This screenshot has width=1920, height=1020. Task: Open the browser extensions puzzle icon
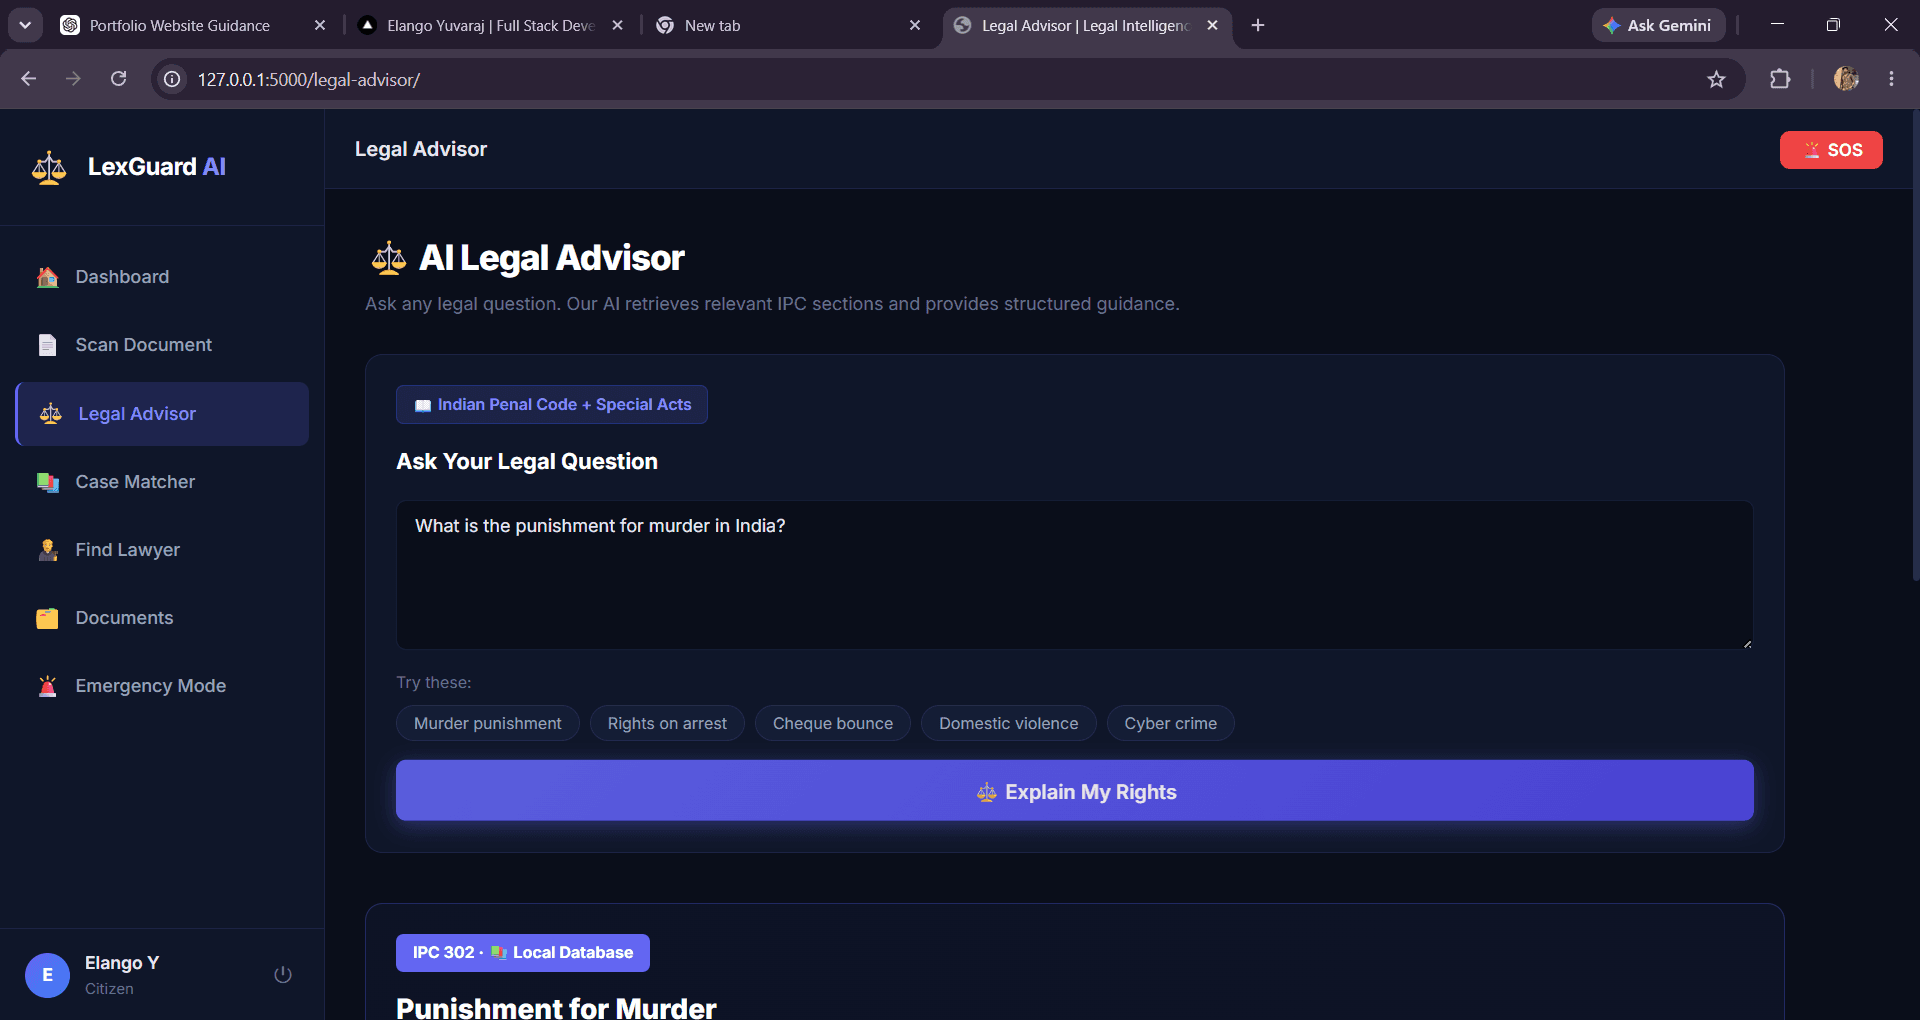coord(1780,79)
